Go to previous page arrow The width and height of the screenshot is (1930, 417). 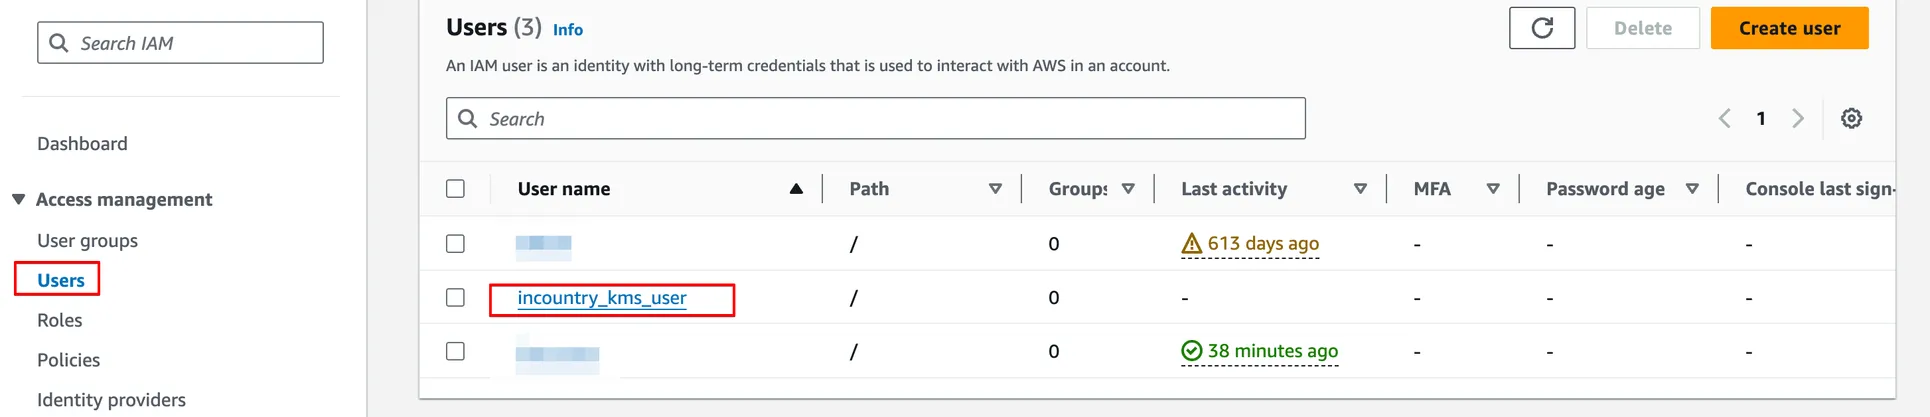tap(1725, 118)
